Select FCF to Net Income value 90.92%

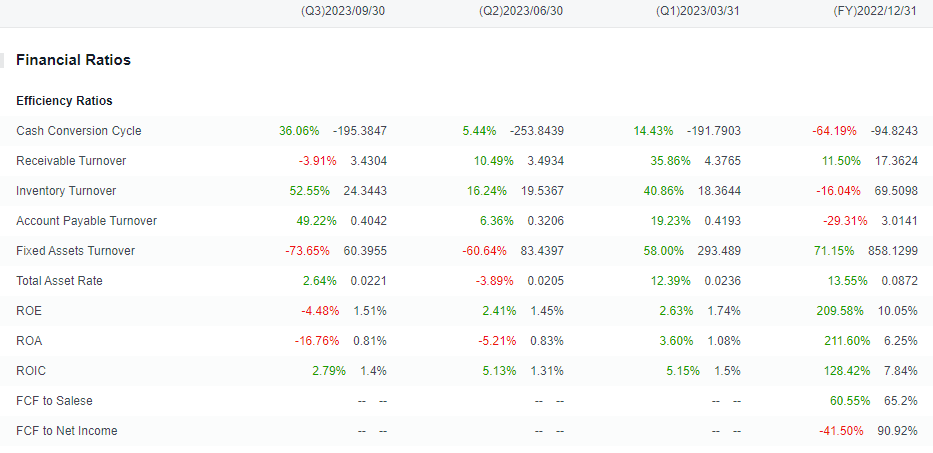(x=898, y=431)
